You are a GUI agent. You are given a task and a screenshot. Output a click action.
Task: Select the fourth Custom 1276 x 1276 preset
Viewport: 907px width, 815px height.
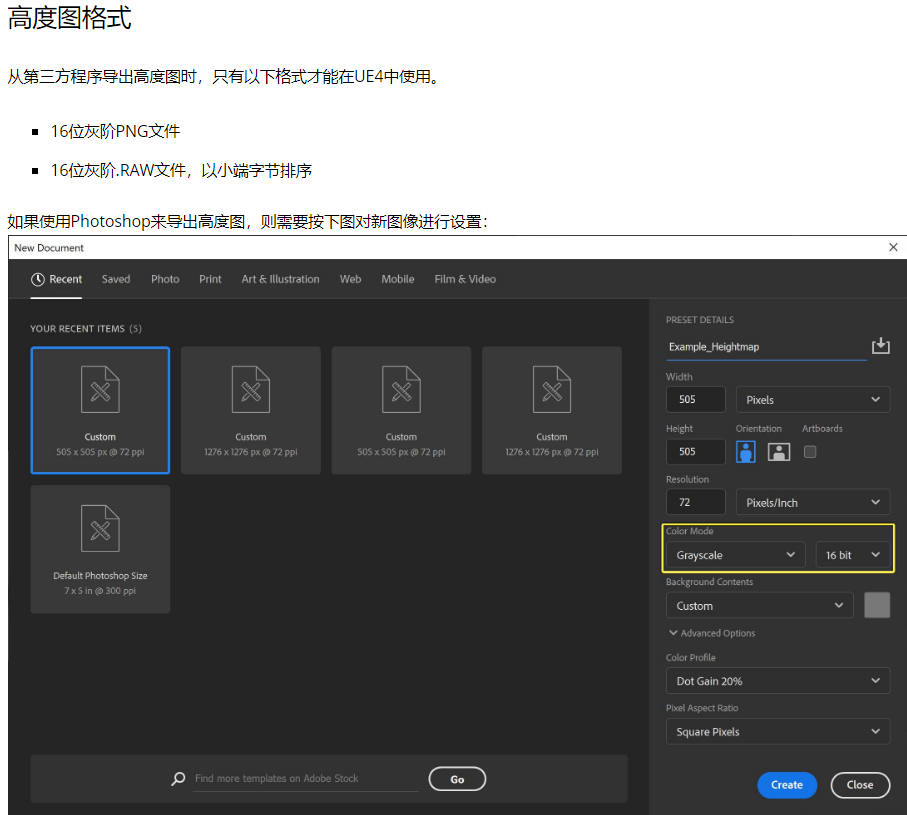tap(551, 410)
